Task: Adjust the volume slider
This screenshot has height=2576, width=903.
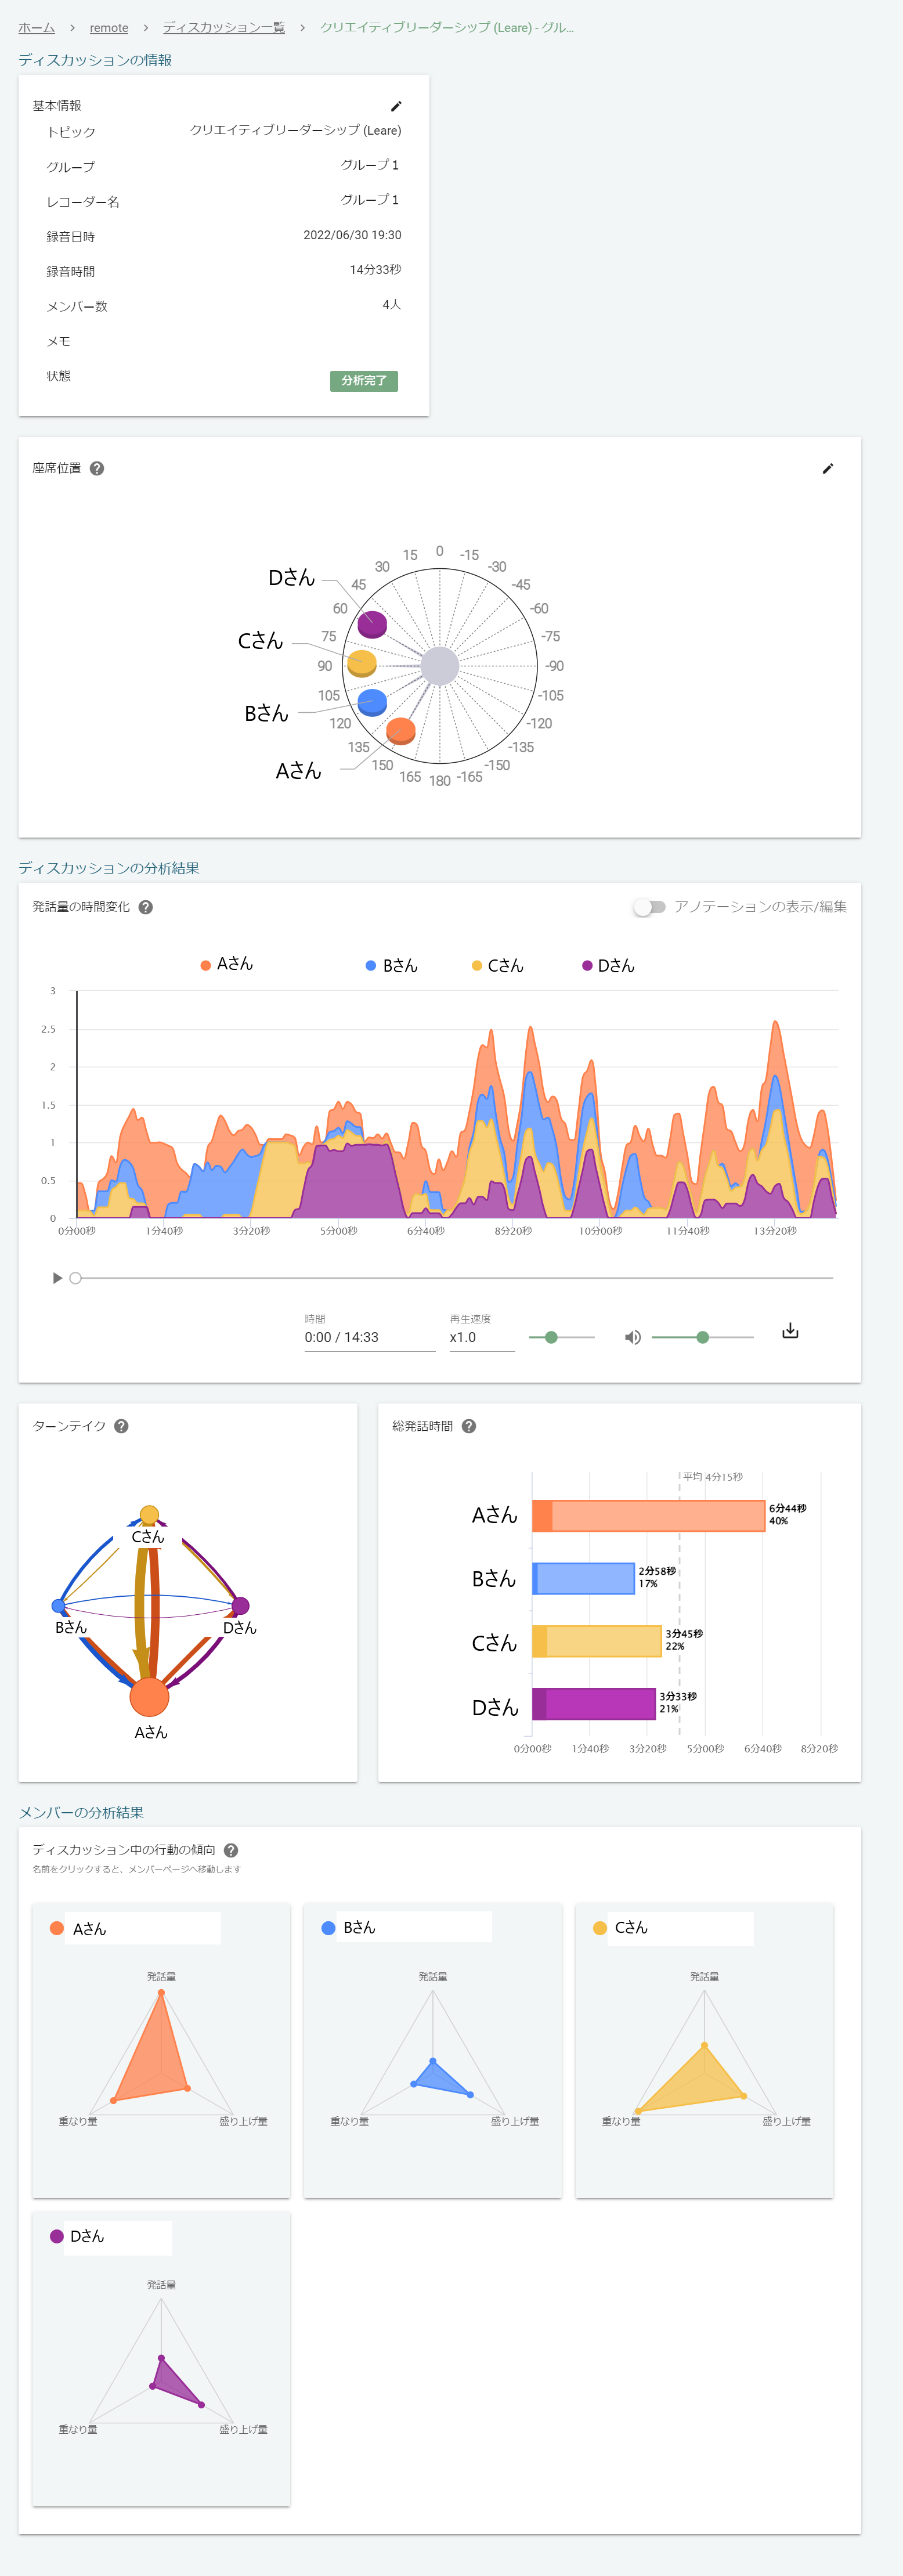Action: [x=702, y=1337]
